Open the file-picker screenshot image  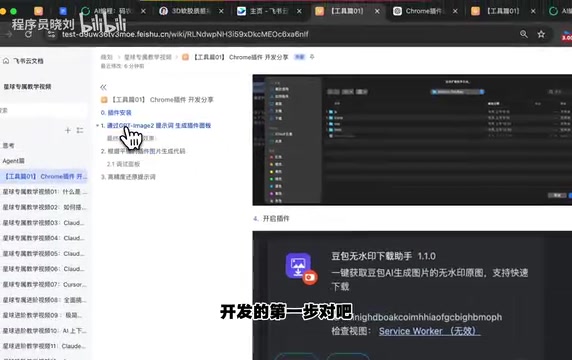(x=412, y=140)
